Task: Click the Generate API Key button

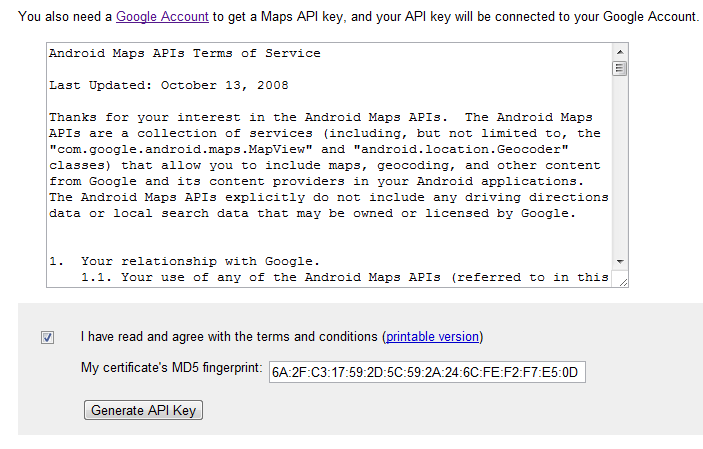Action: tap(143, 410)
